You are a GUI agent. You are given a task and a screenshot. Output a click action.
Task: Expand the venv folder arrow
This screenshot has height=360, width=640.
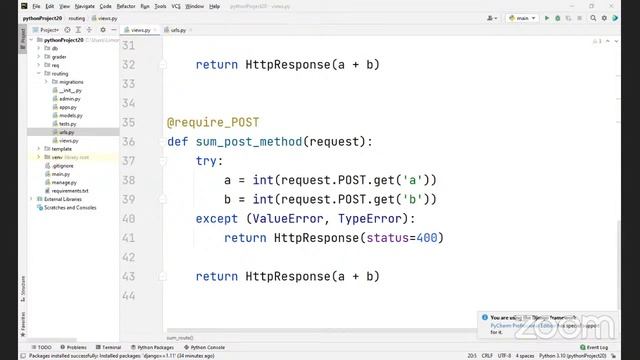point(39,157)
